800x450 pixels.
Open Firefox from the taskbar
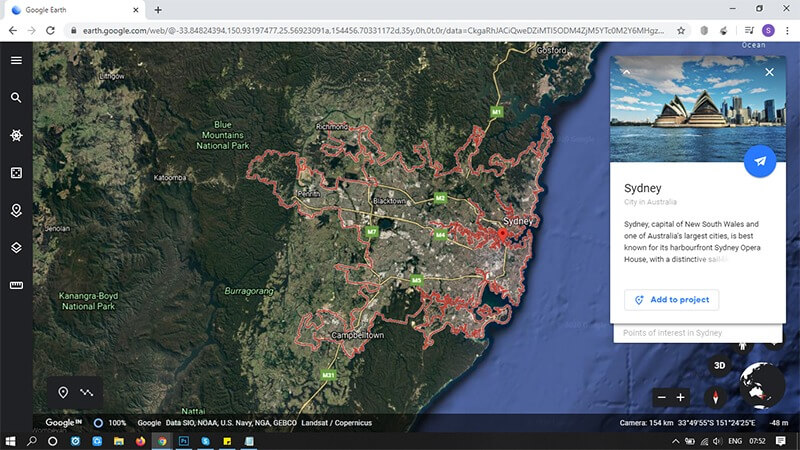click(140, 441)
